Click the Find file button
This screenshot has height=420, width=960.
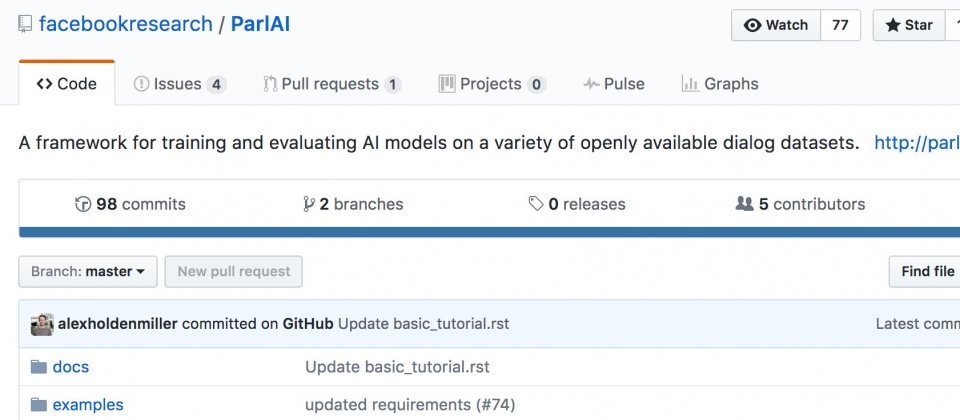pyautogui.click(x=924, y=271)
